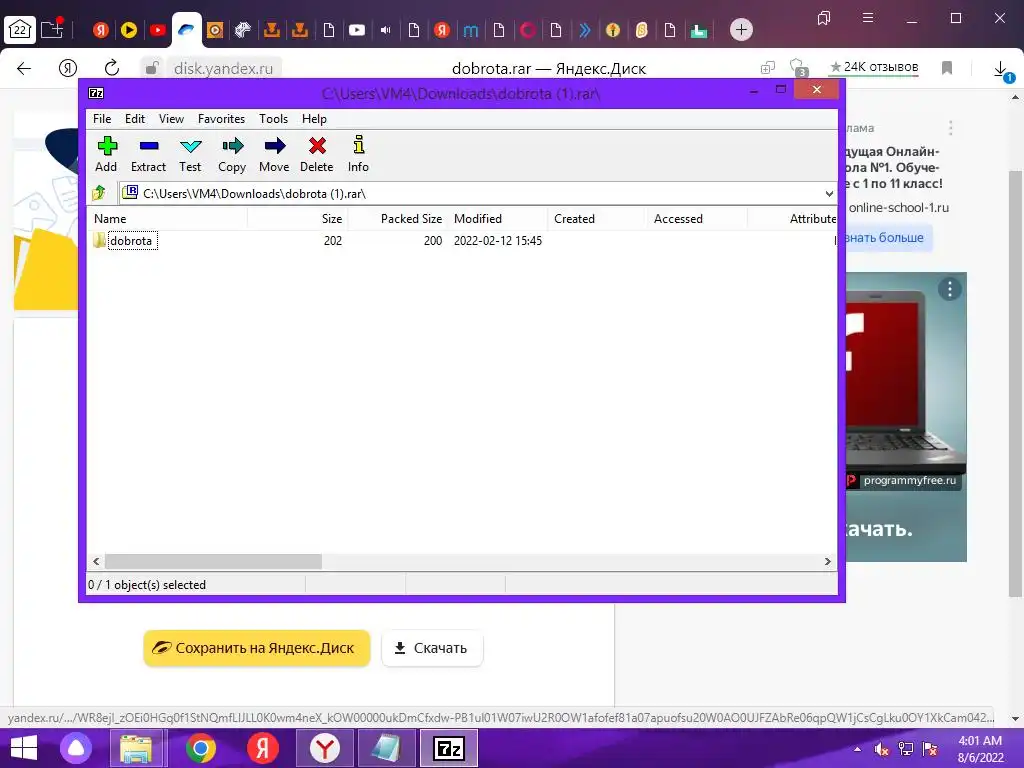Sort by the Size column header
This screenshot has height=768, width=1024.
tap(298, 219)
